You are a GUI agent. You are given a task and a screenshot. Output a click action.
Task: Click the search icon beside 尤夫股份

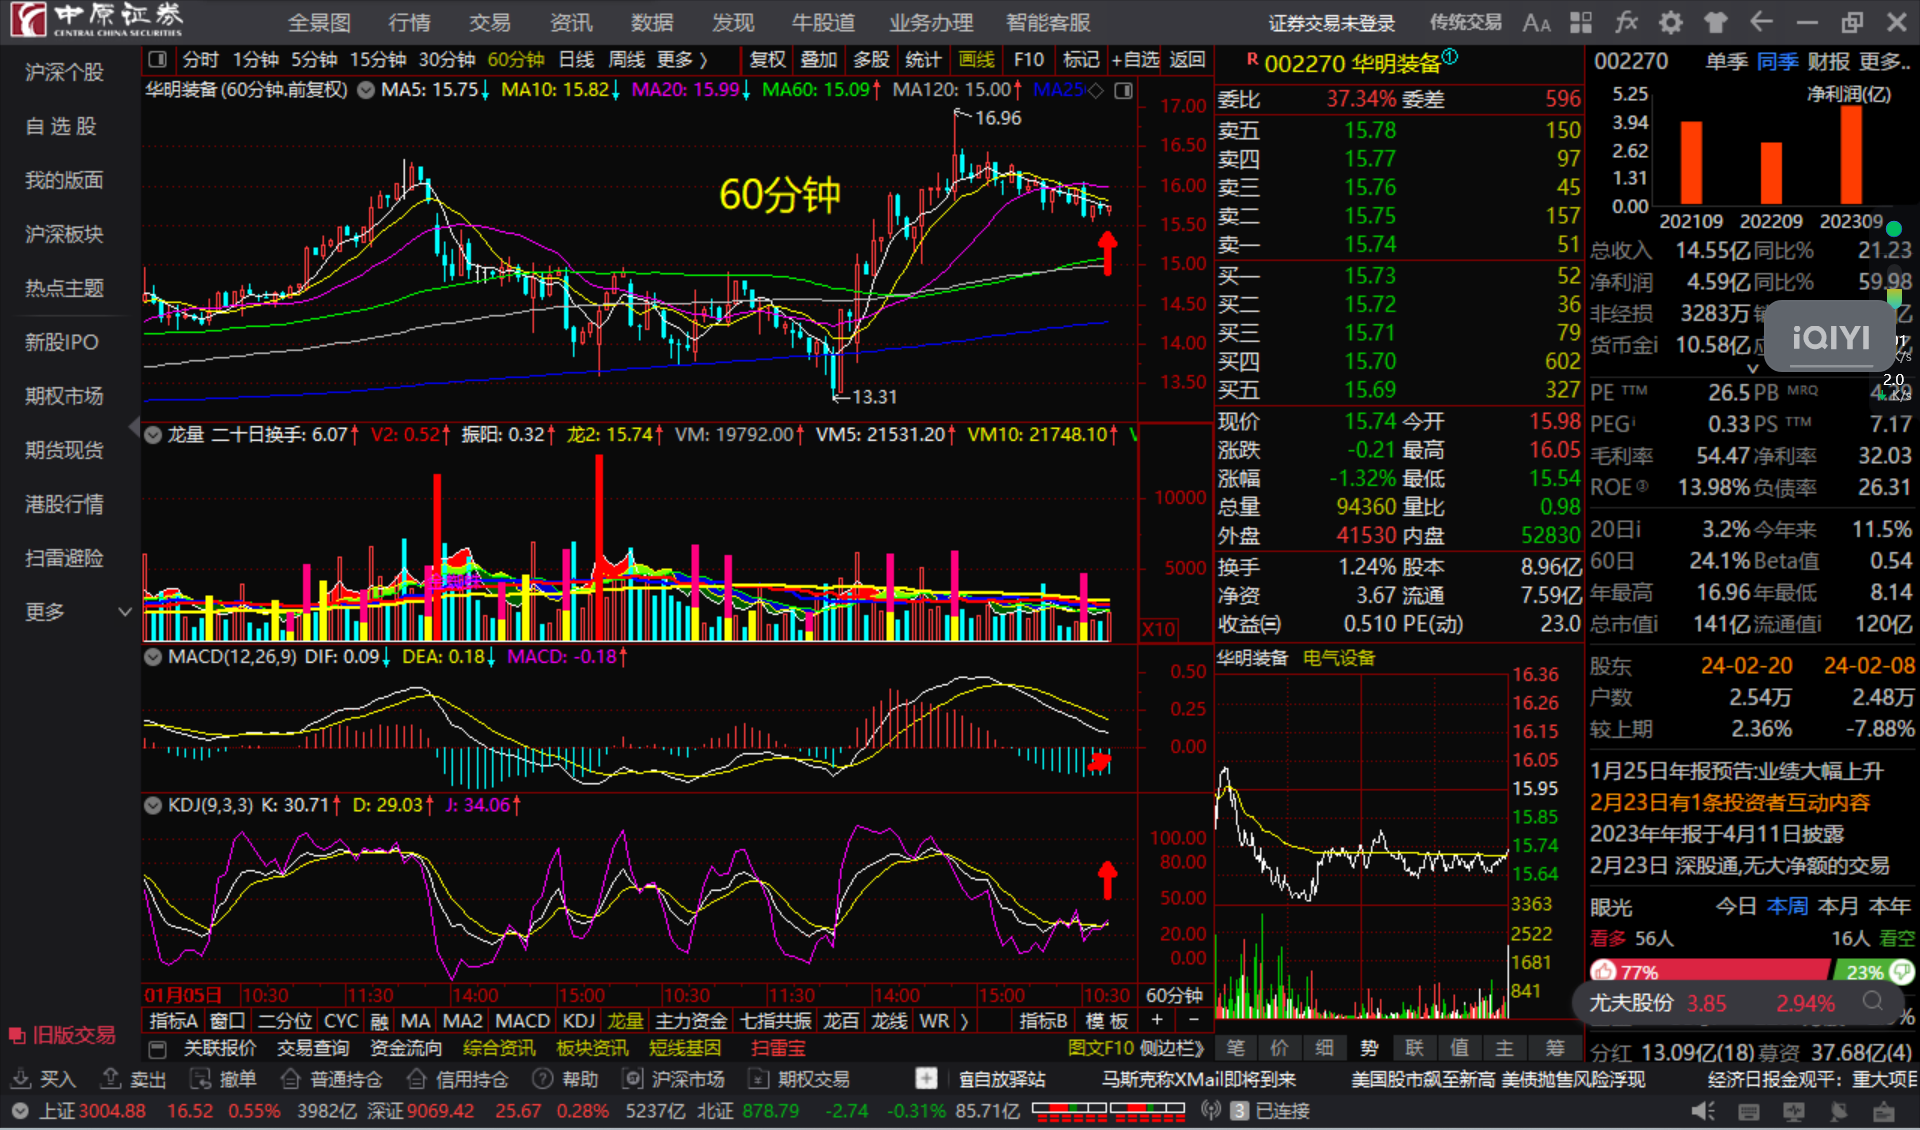(1873, 1001)
